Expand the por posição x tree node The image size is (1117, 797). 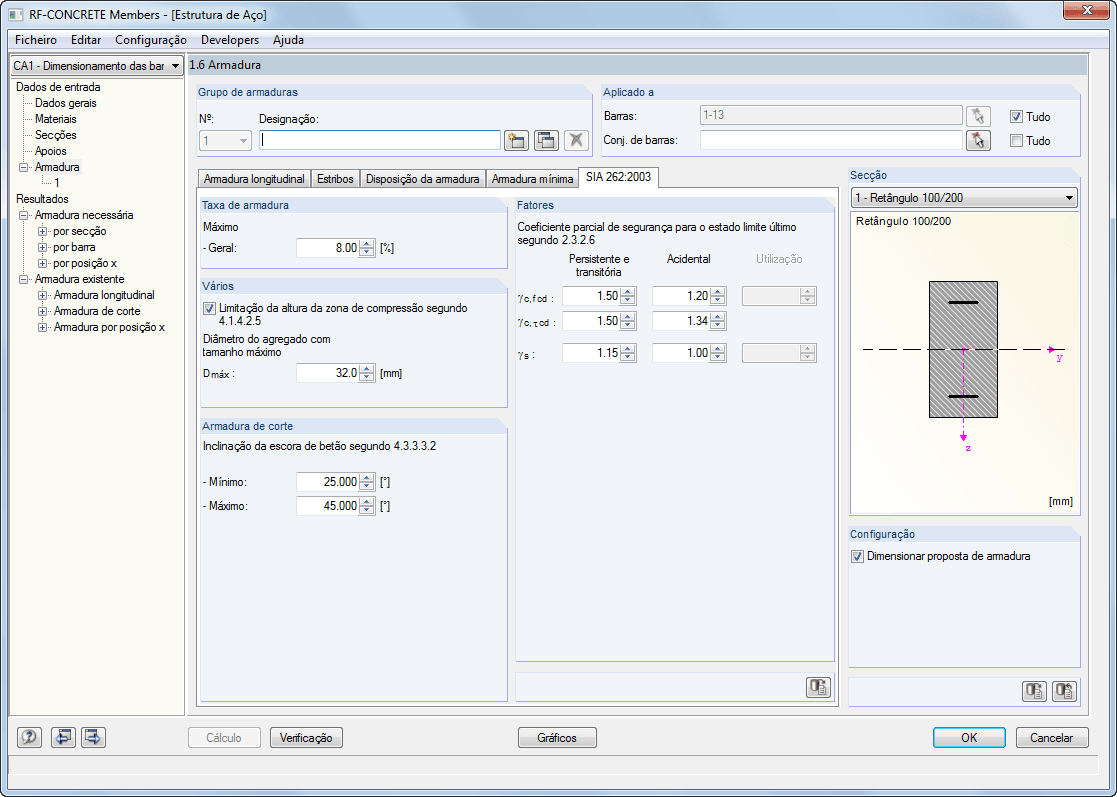[x=43, y=264]
